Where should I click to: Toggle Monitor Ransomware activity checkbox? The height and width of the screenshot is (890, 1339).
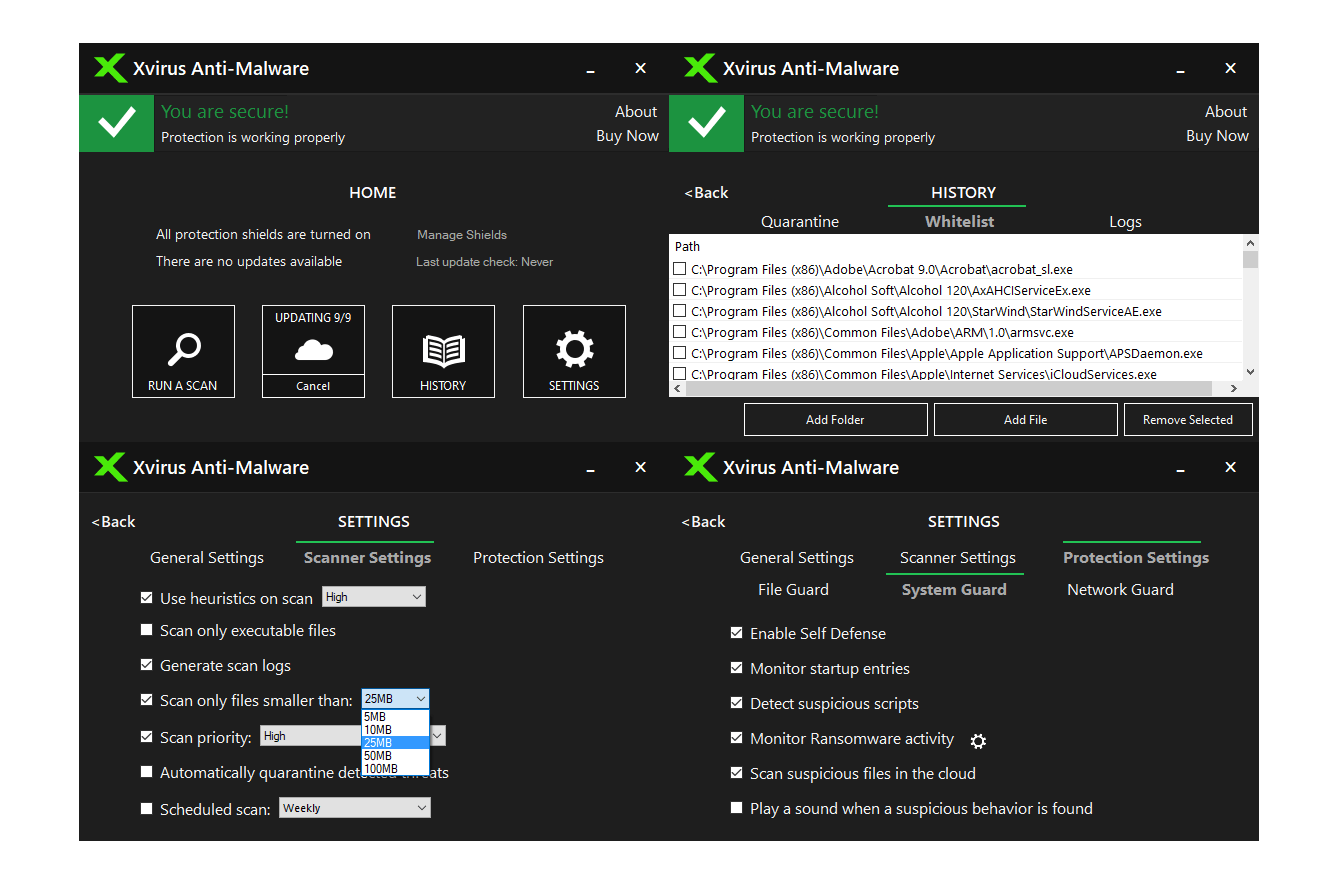[x=737, y=738]
